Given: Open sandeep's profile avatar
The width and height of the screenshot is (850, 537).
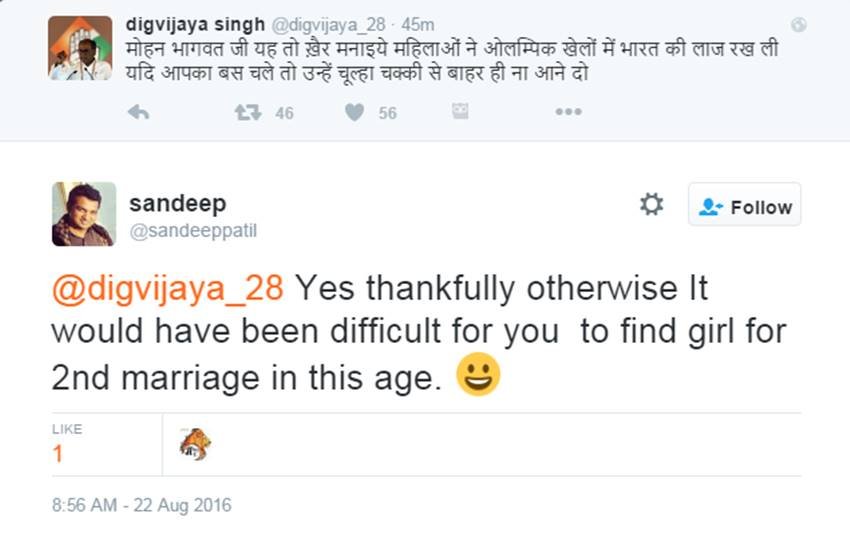Looking at the screenshot, I should (84, 214).
